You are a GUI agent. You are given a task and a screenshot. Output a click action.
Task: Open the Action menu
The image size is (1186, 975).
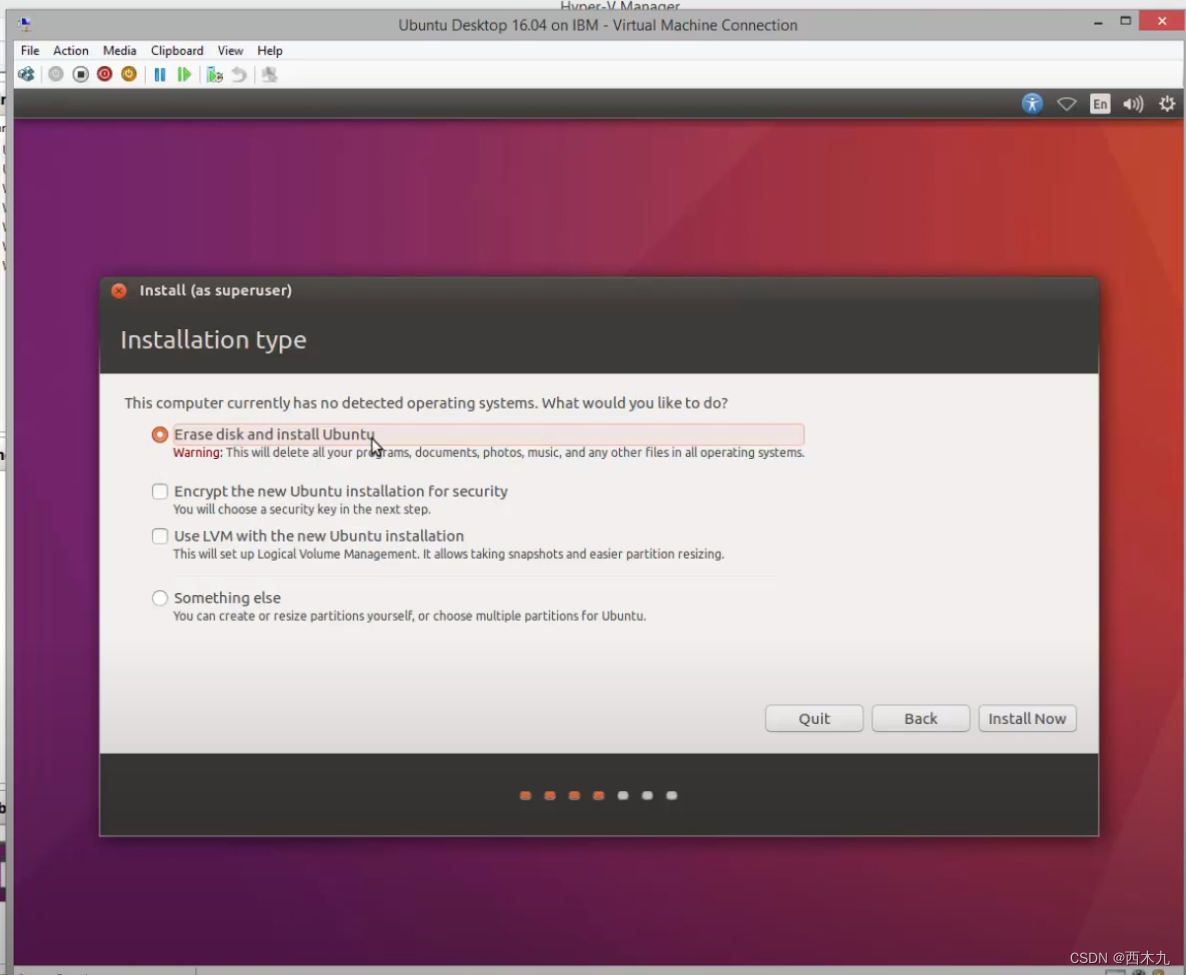pos(70,50)
